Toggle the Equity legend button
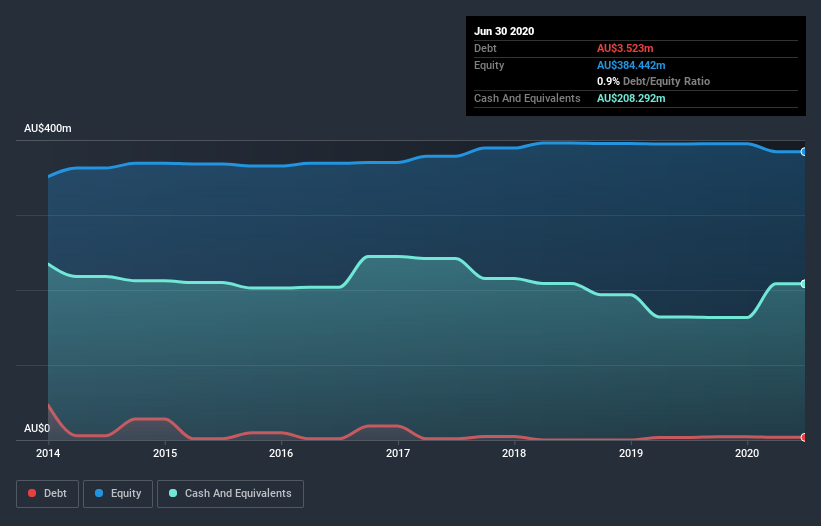The width and height of the screenshot is (821, 526). click(x=118, y=494)
